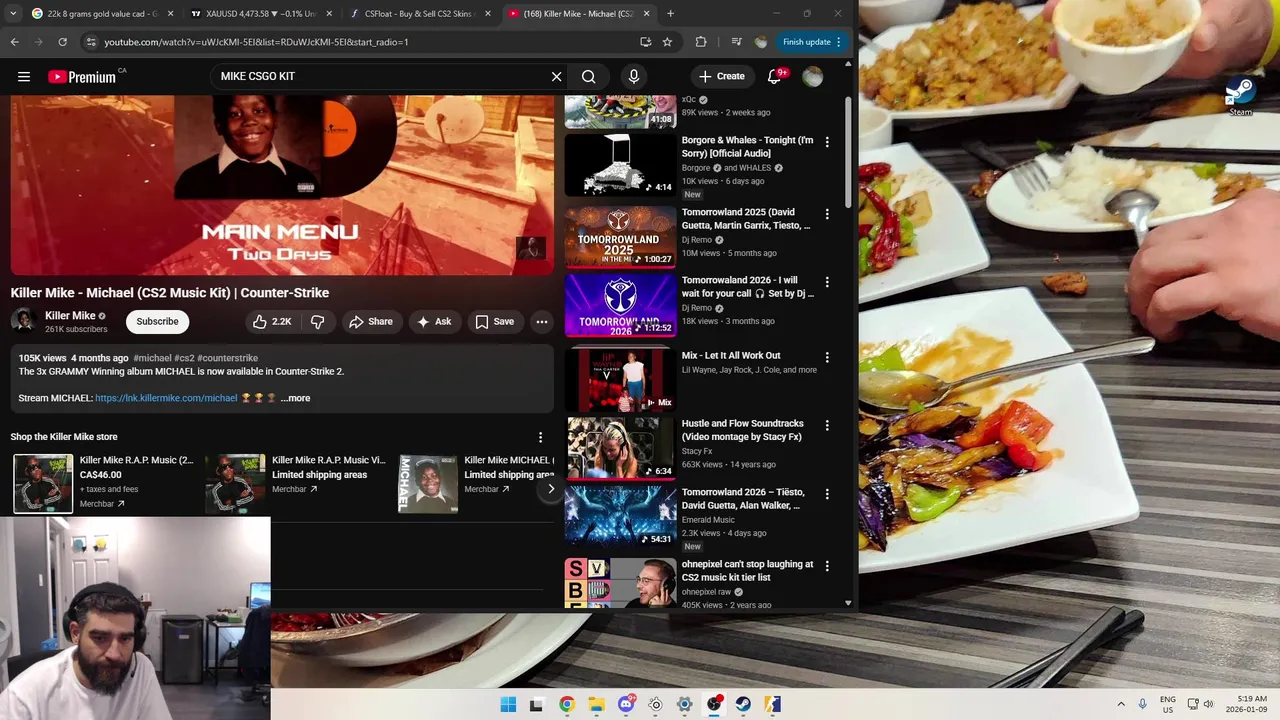Open YouTube account avatar menu
The height and width of the screenshot is (720, 1280).
[x=812, y=76]
